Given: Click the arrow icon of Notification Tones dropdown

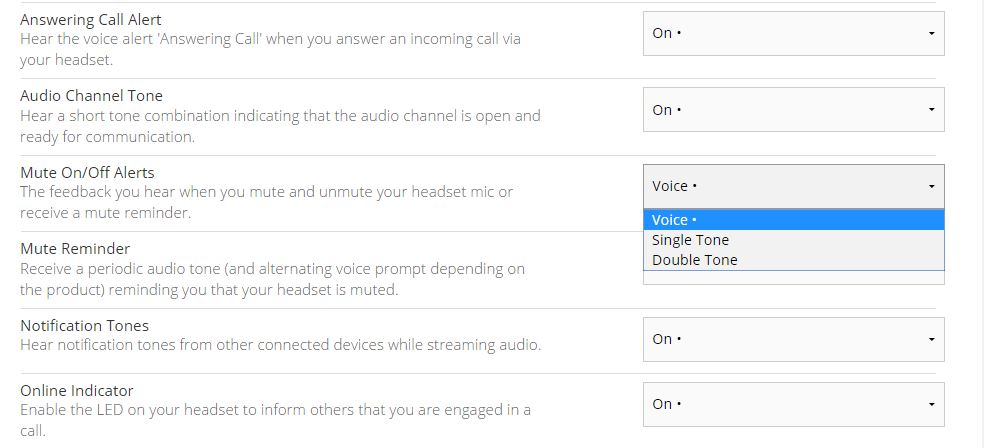Looking at the screenshot, I should [x=931, y=339].
